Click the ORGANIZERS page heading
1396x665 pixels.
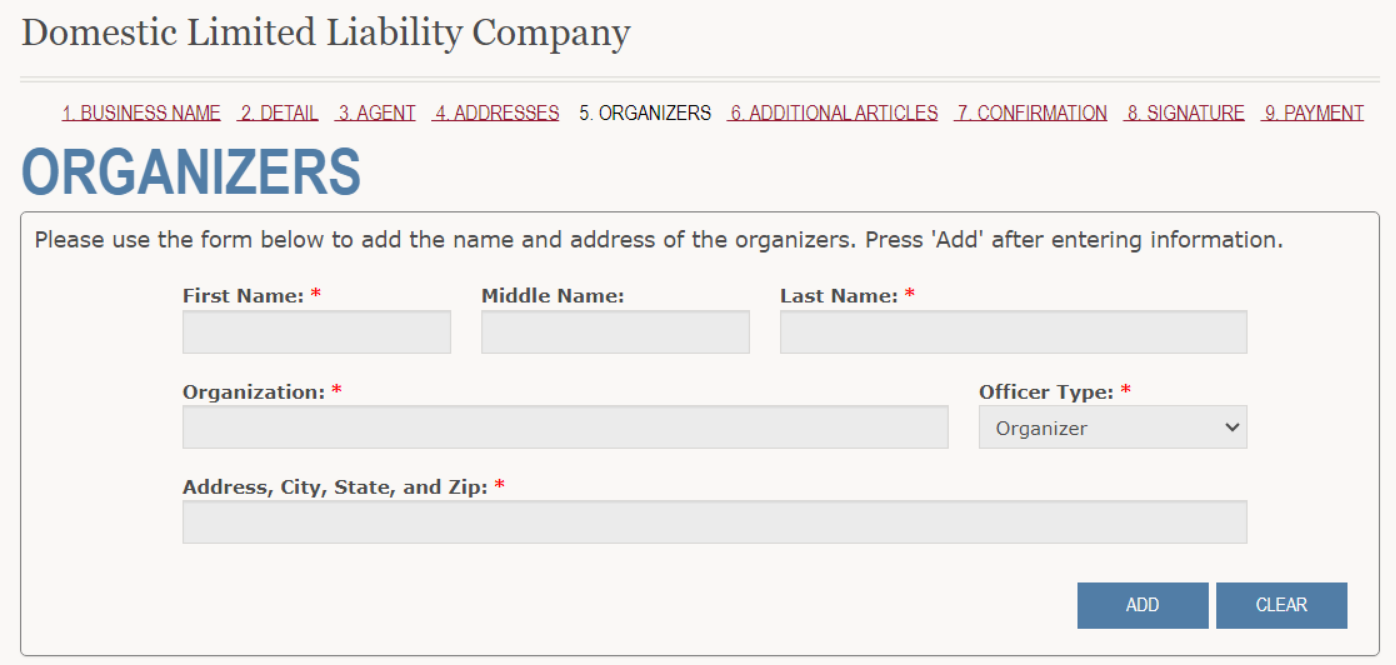click(191, 172)
